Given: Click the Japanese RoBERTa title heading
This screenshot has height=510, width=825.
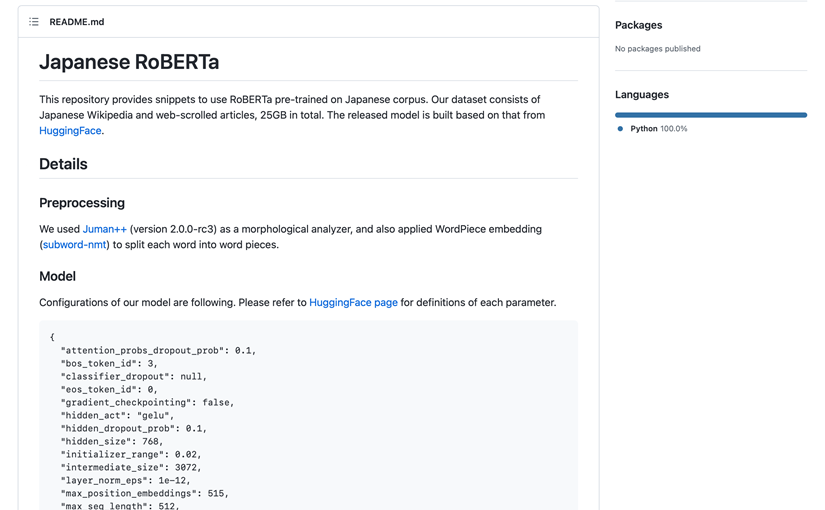Looking at the screenshot, I should (x=129, y=62).
